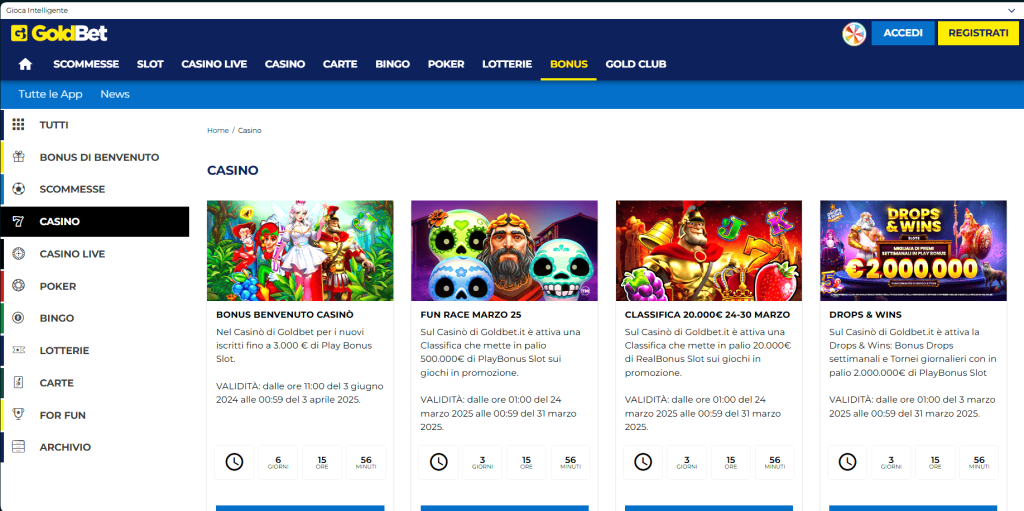
Task: Click the Casino Live roulette sidebar icon
Action: click(18, 254)
